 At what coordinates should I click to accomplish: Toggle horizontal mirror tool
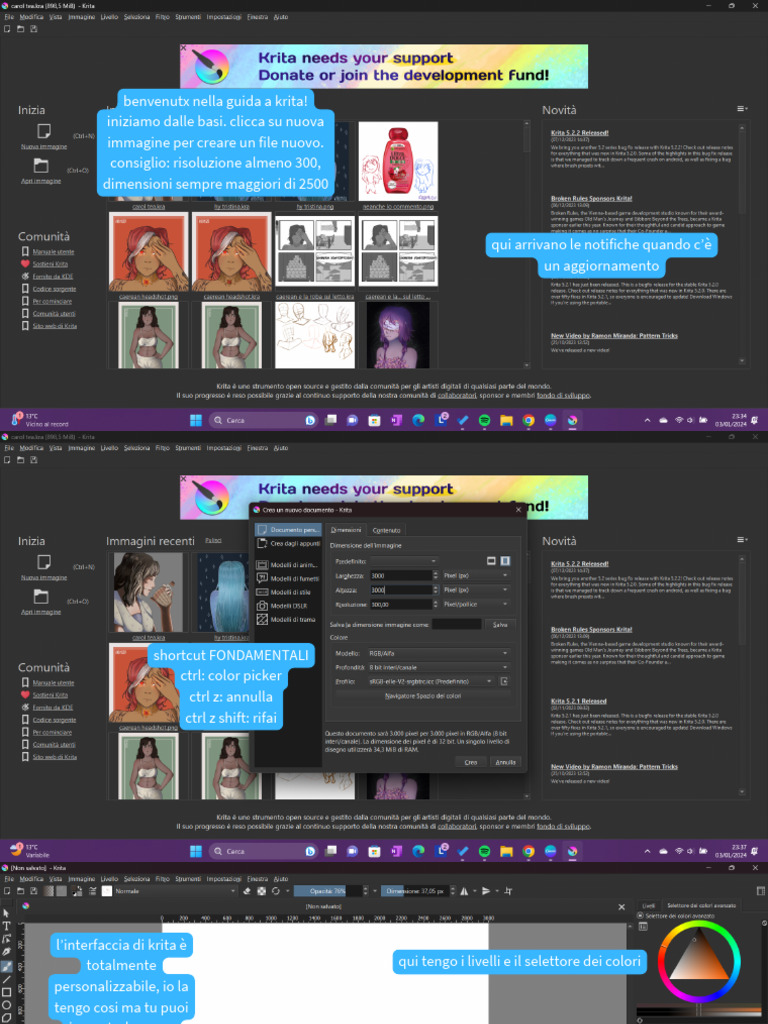(x=464, y=891)
